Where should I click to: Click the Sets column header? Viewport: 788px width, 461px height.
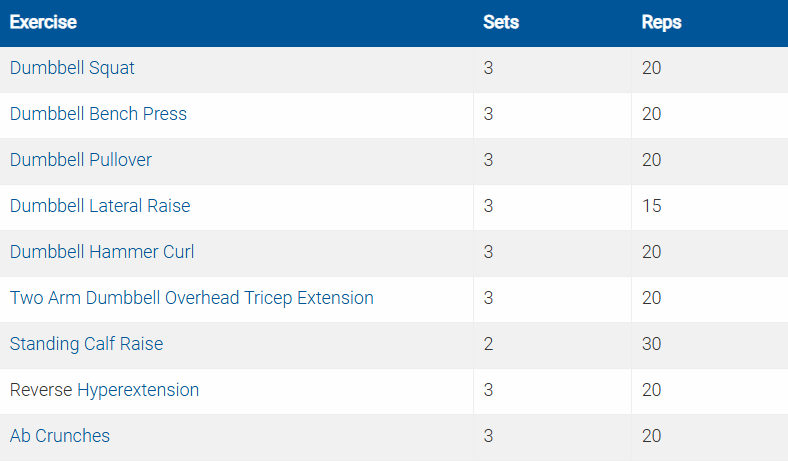[501, 23]
